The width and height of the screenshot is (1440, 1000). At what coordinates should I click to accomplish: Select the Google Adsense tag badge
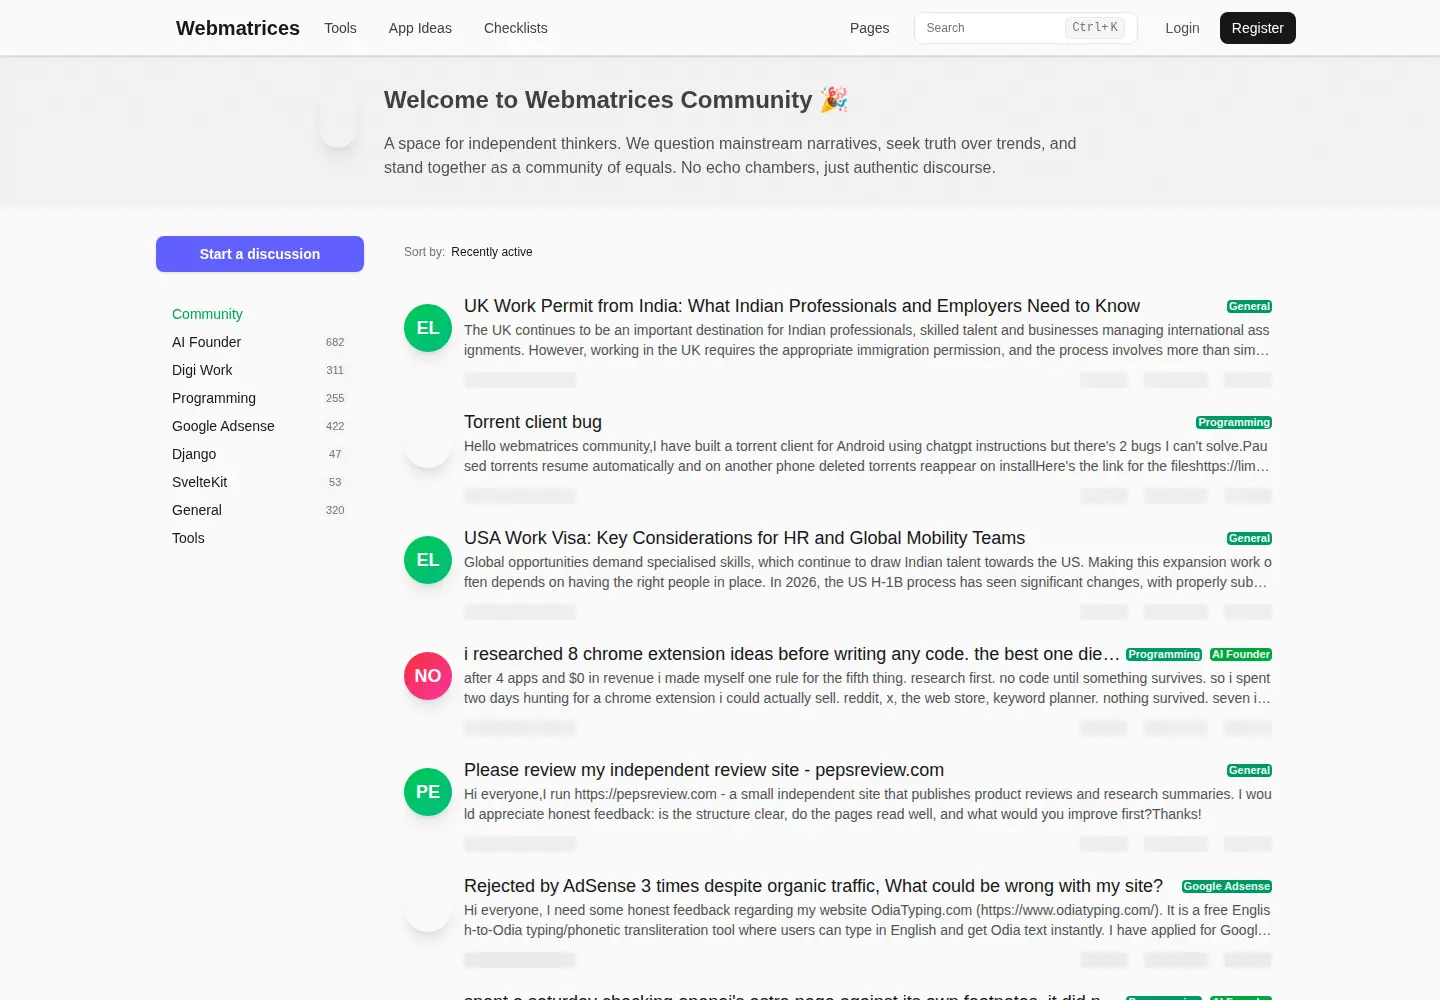pyautogui.click(x=1227, y=887)
